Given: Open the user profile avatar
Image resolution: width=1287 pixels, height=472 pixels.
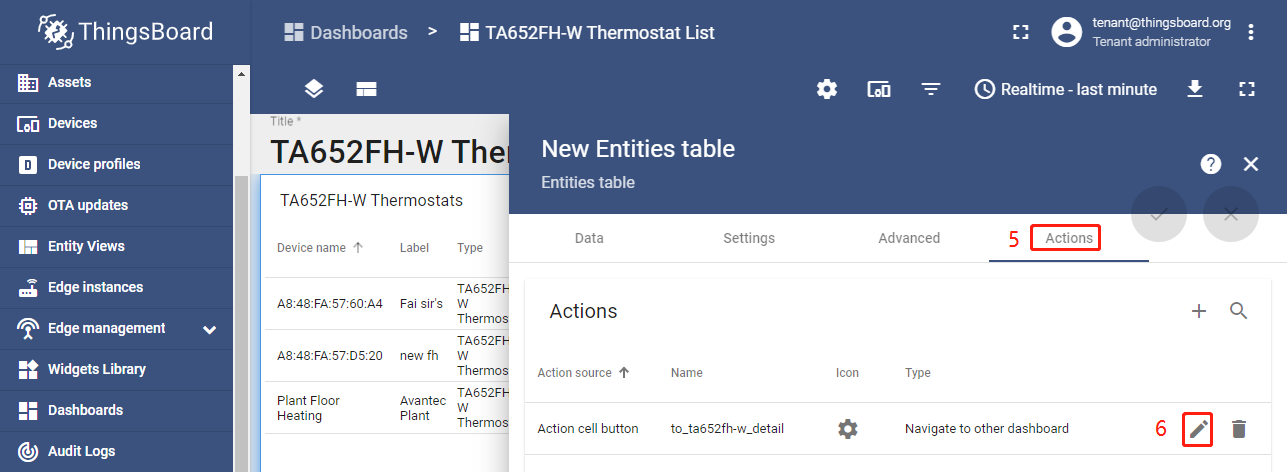Looking at the screenshot, I should (x=1068, y=32).
